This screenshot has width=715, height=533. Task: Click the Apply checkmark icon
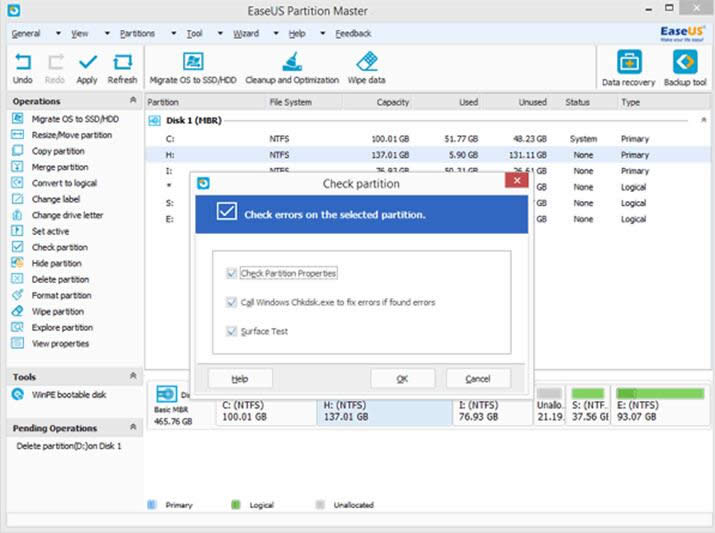(x=87, y=63)
